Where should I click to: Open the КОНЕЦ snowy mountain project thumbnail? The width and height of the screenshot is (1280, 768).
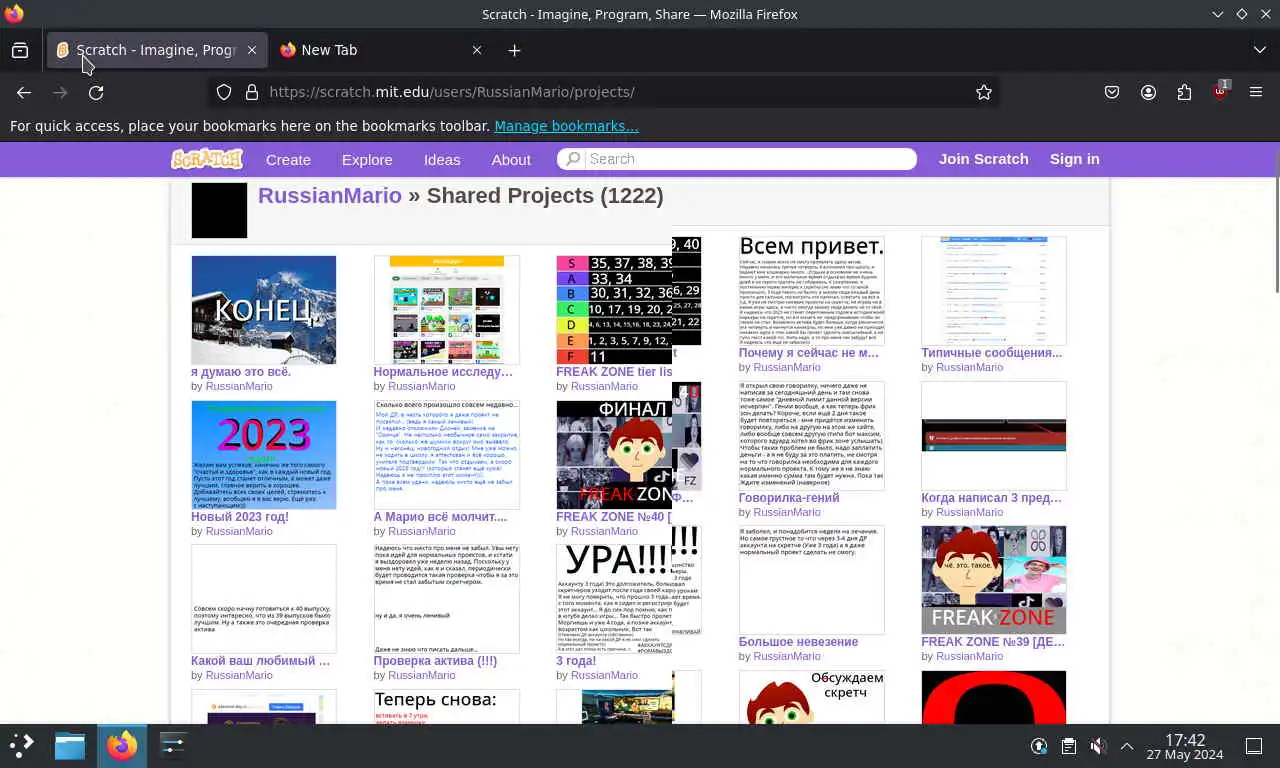coord(264,310)
